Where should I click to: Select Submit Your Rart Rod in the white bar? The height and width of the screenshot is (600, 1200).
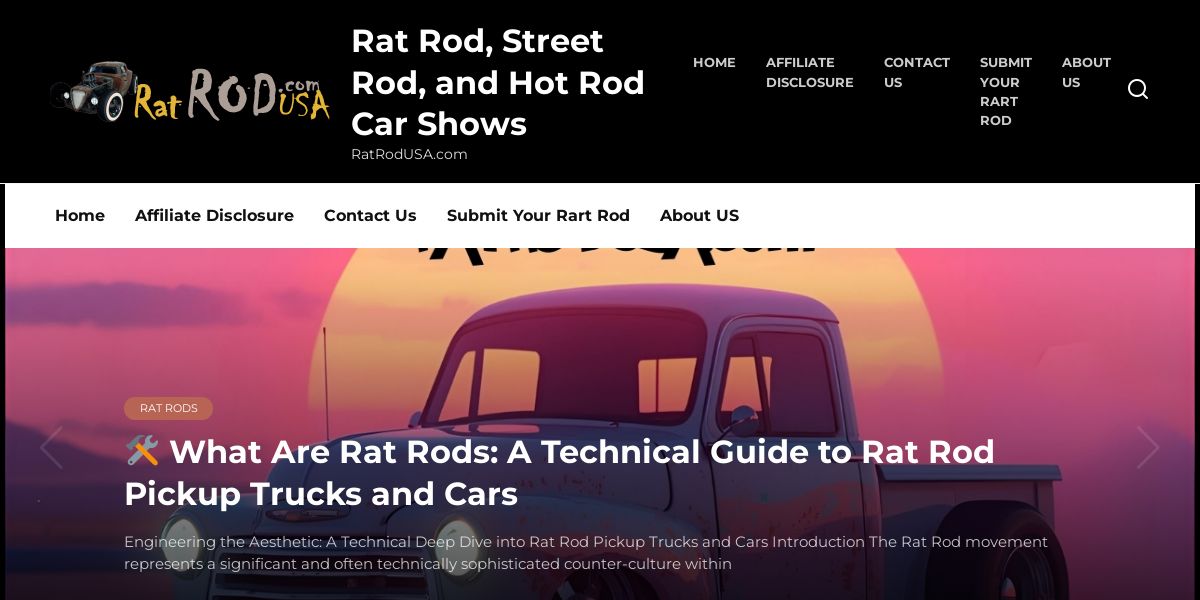tap(538, 215)
